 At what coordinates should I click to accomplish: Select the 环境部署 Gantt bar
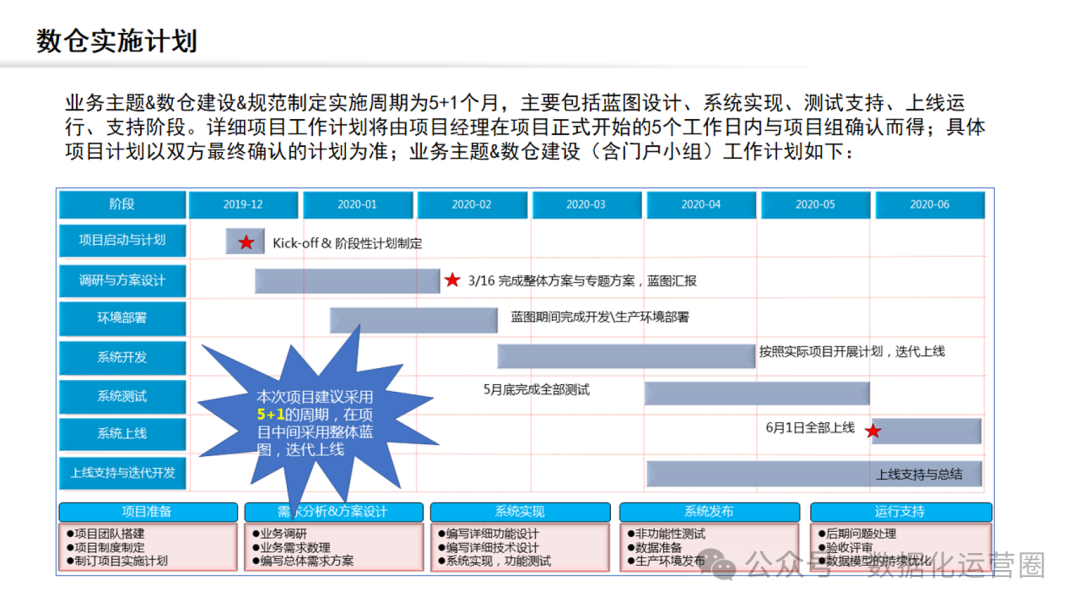click(x=413, y=320)
